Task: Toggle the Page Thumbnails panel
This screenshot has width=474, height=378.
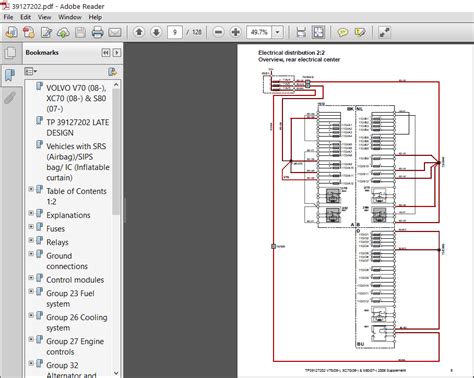Action: click(x=10, y=52)
